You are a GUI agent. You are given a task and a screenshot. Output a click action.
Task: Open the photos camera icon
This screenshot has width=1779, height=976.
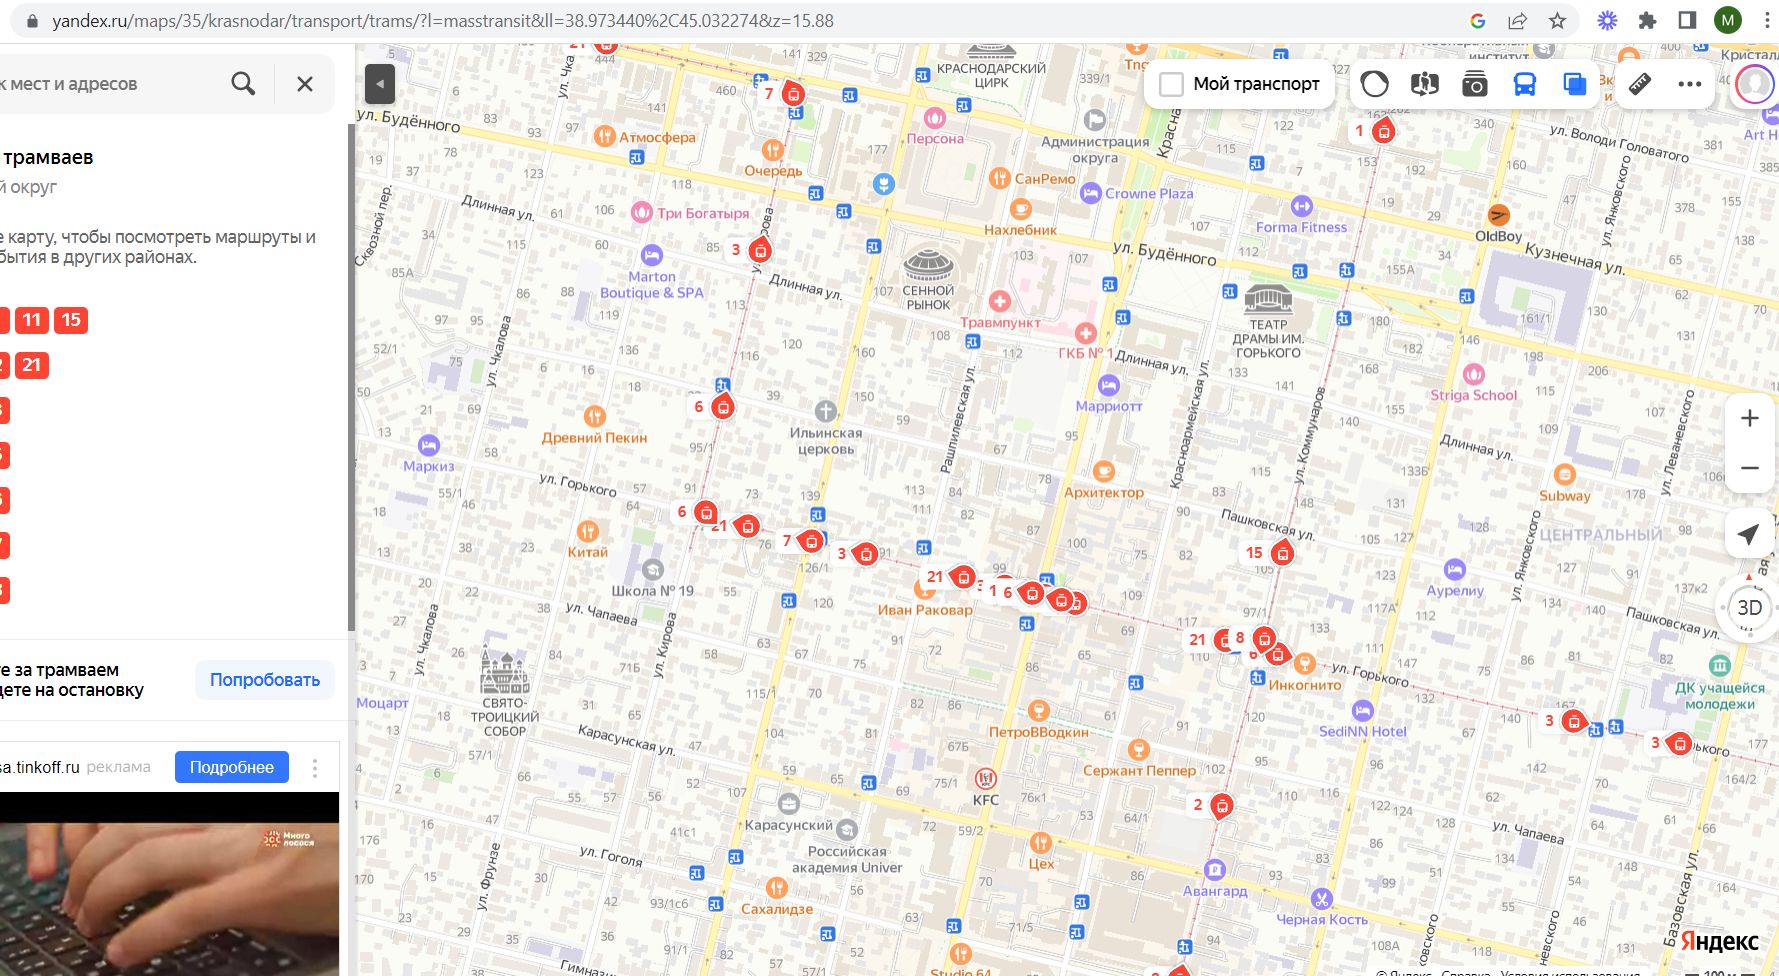coord(1474,85)
